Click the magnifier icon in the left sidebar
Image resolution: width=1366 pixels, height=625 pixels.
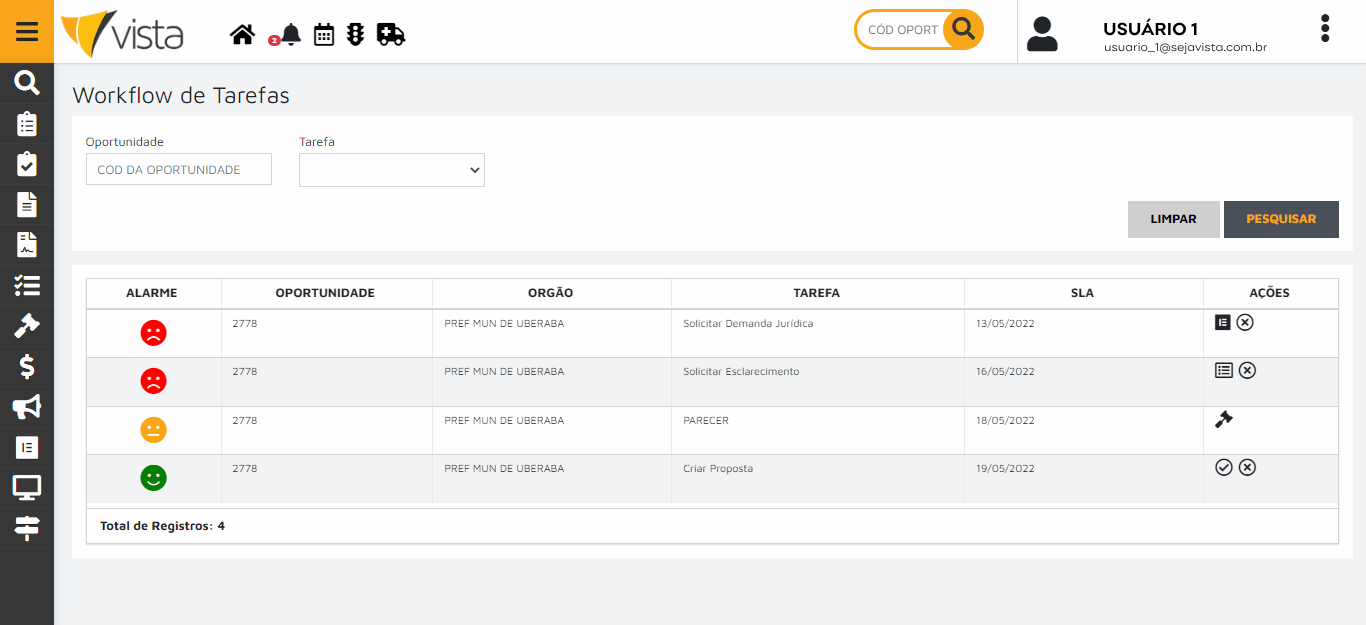tap(27, 83)
